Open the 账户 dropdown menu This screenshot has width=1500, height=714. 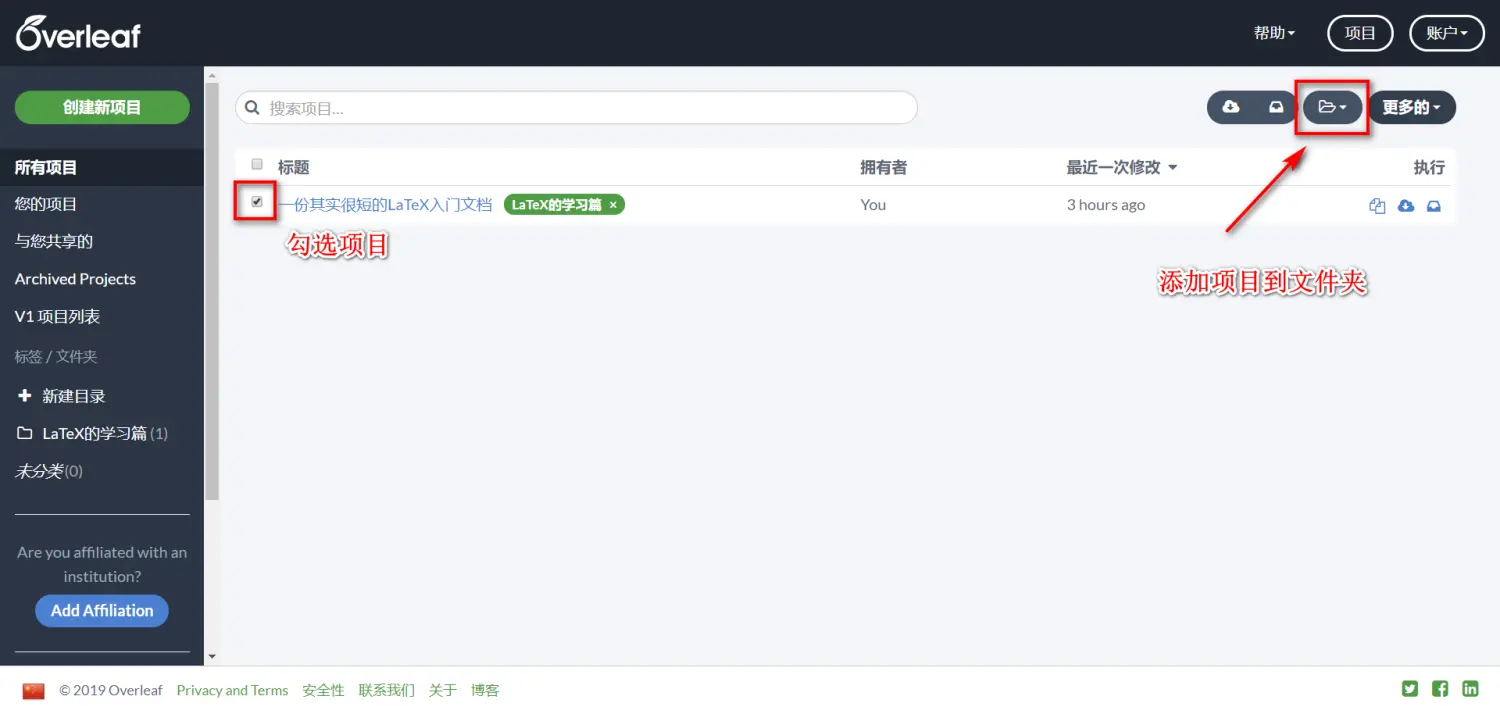click(1447, 33)
